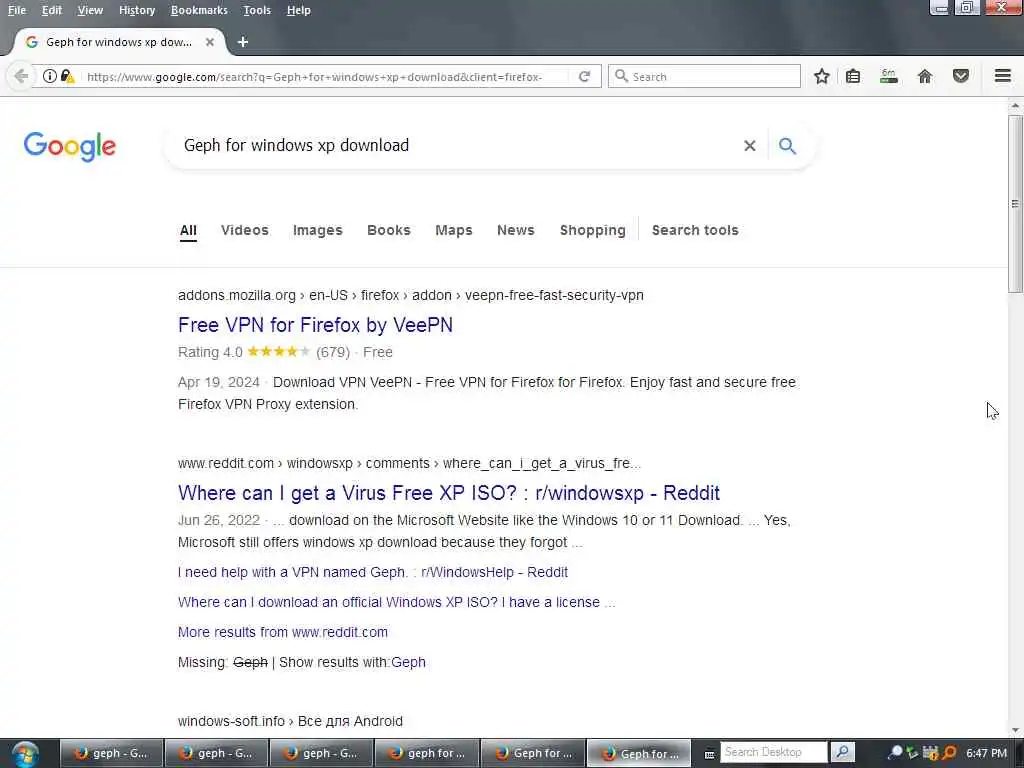Open the File menu
Viewport: 1024px width, 768px height.
click(x=17, y=10)
